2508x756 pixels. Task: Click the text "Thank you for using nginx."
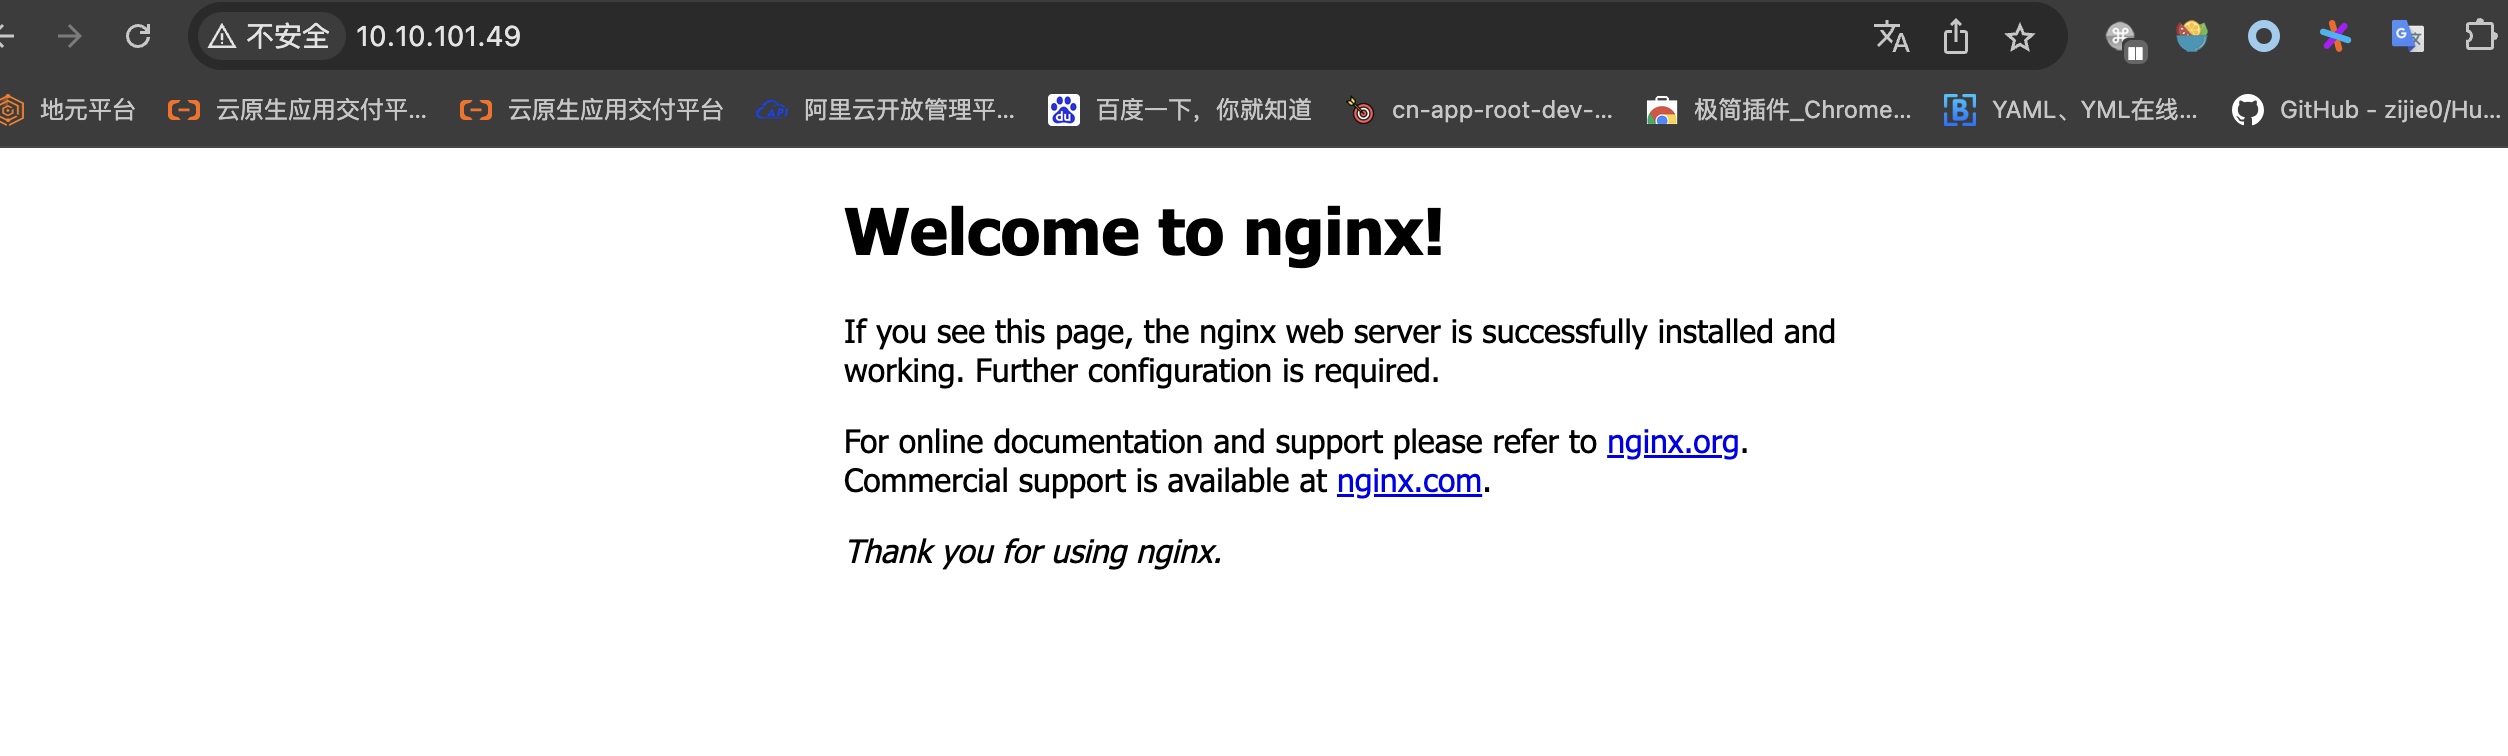point(1033,552)
